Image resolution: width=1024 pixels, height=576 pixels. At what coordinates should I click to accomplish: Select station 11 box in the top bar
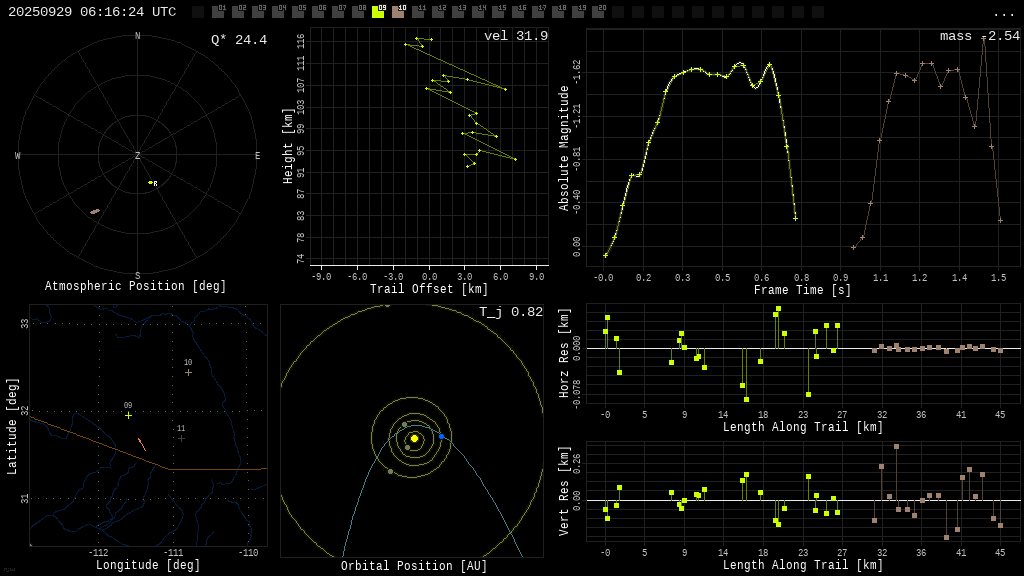[418, 12]
